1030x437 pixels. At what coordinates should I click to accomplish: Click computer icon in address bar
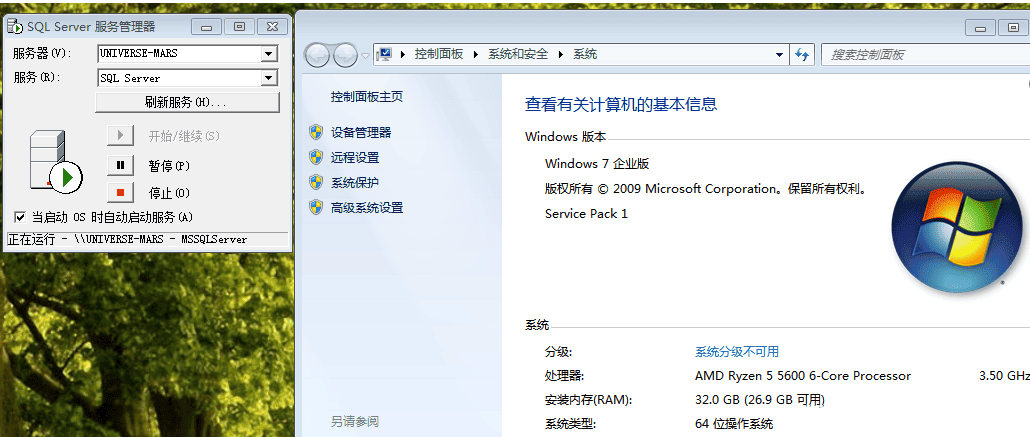pyautogui.click(x=386, y=55)
